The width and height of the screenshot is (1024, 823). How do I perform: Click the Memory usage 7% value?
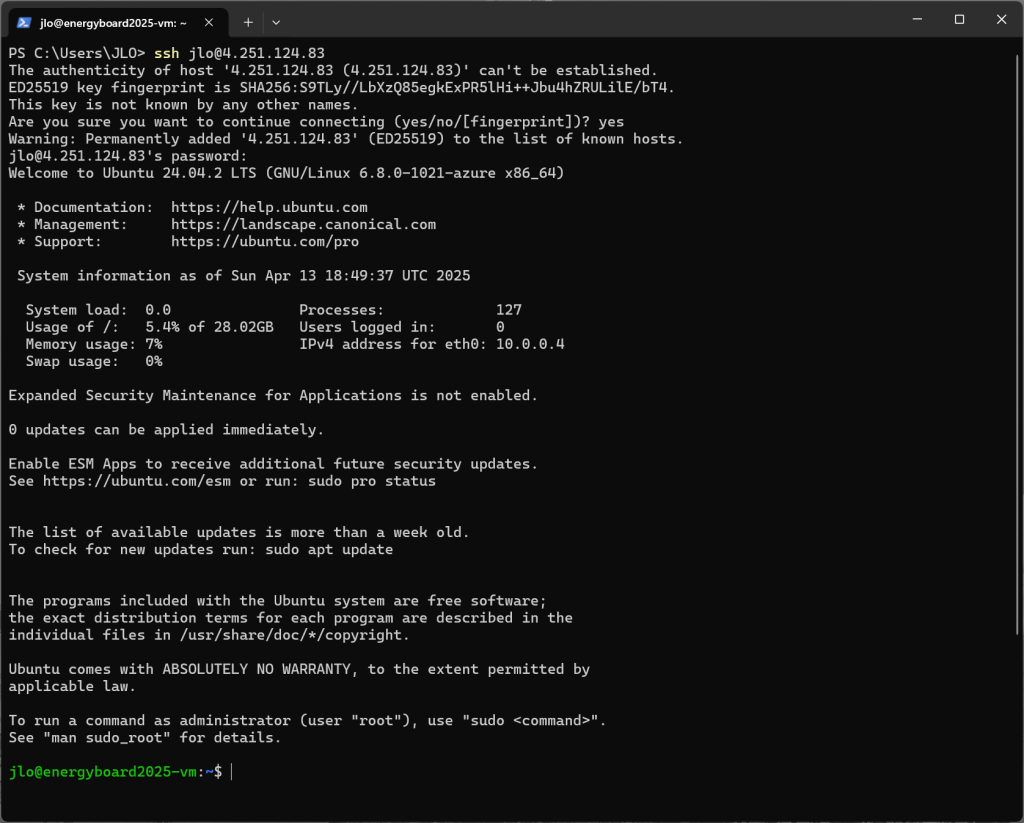coord(153,344)
